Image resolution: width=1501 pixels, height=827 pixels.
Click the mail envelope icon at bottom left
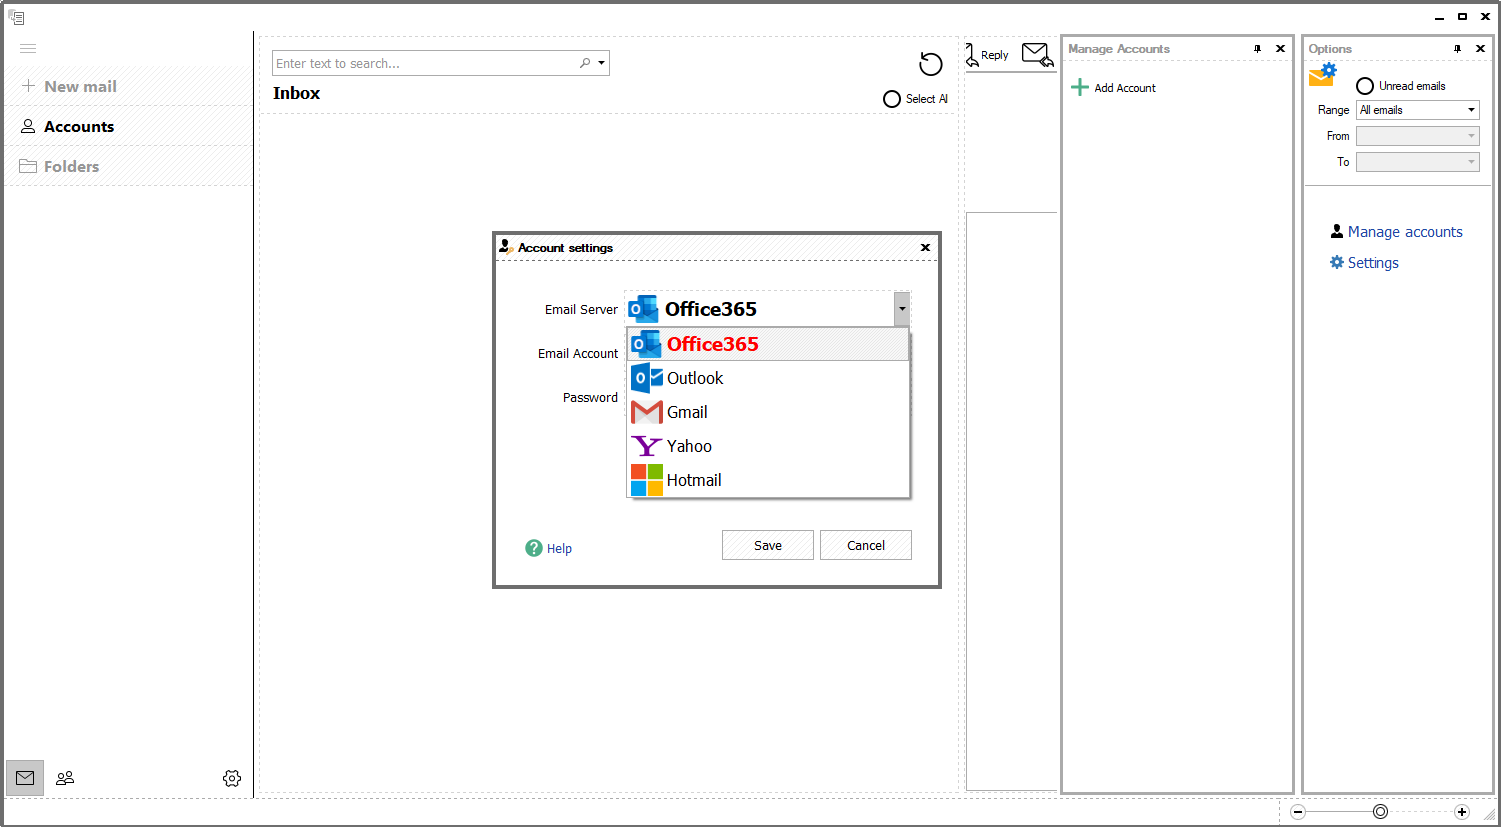25,778
